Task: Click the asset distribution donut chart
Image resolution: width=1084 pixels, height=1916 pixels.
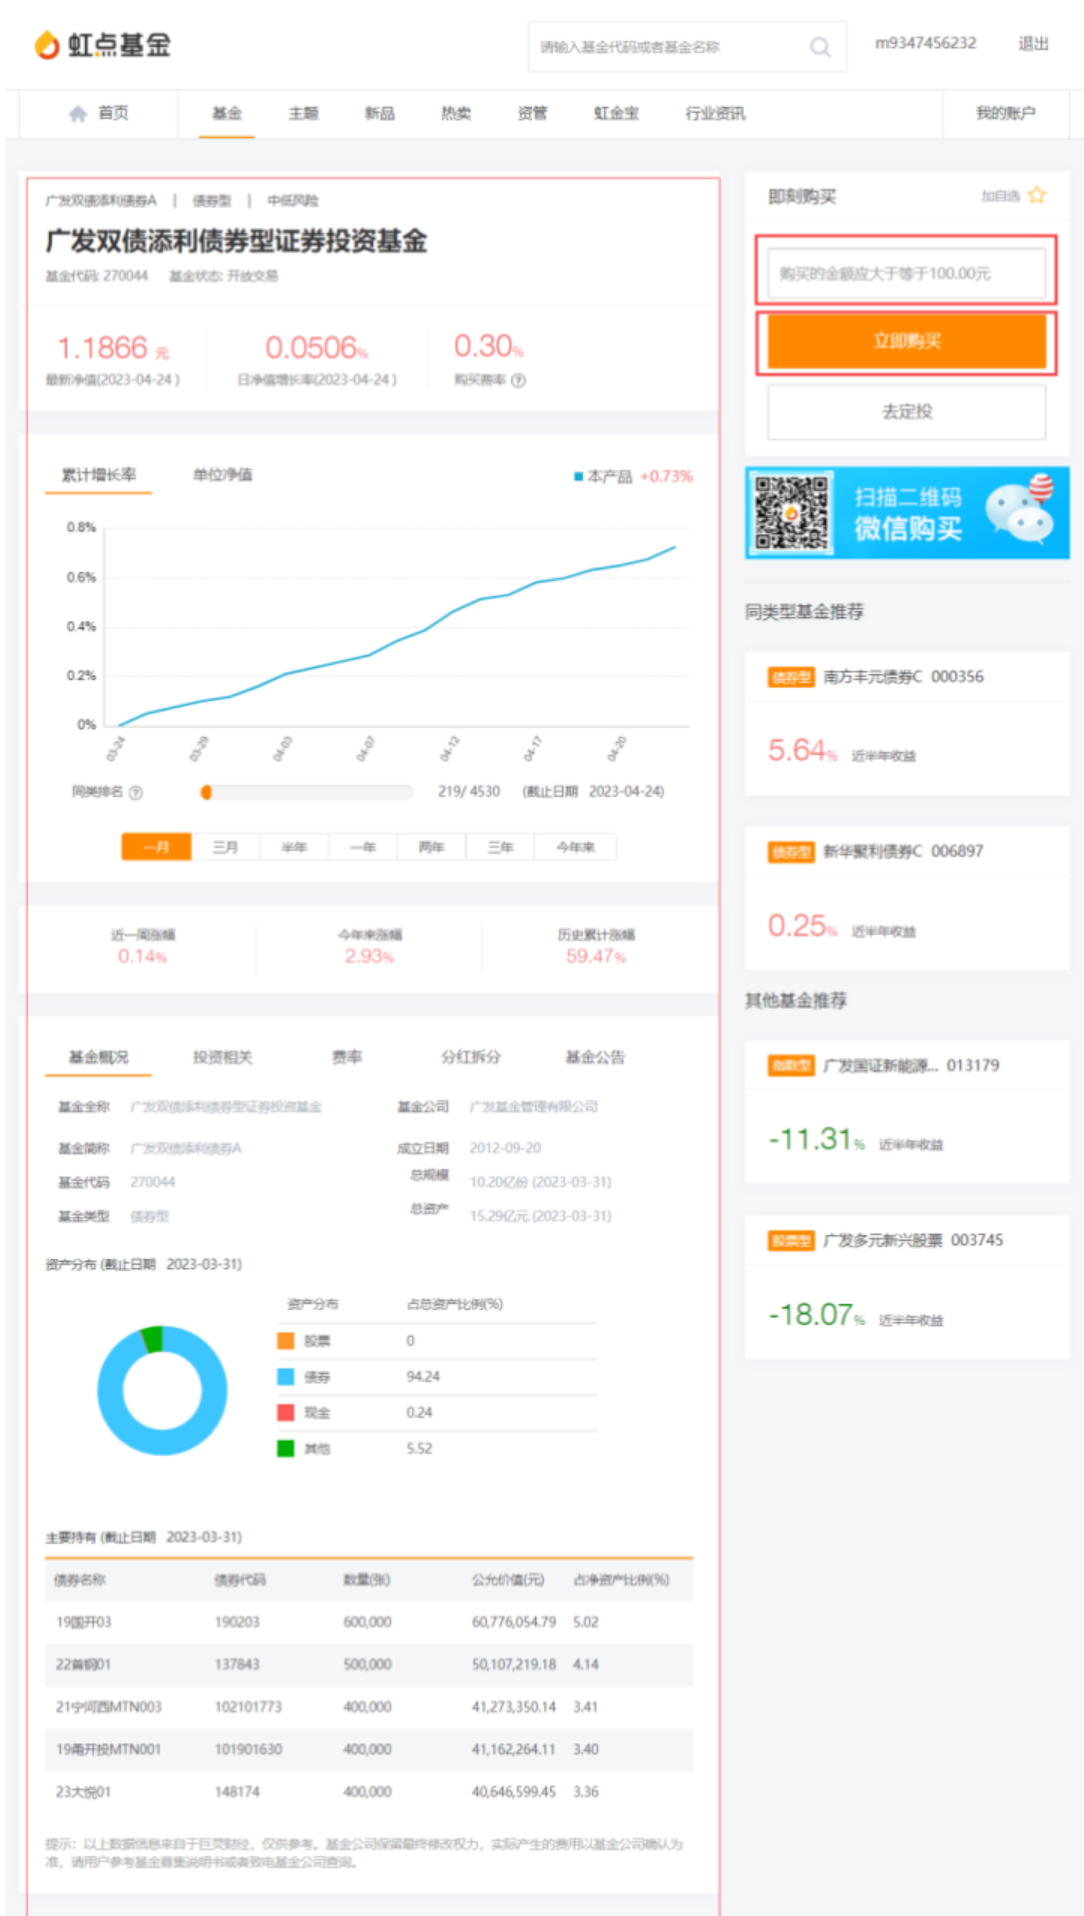Action: coord(162,1391)
